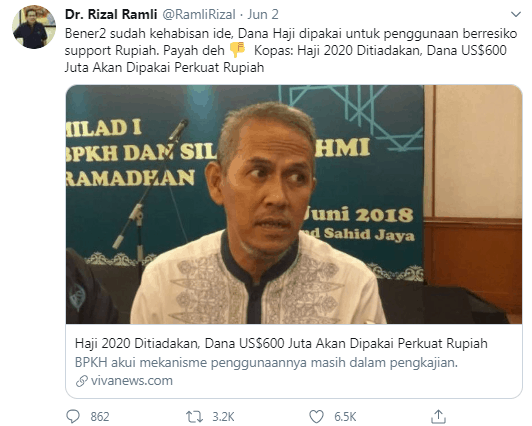Open the vivanews.com domain link

132,381
